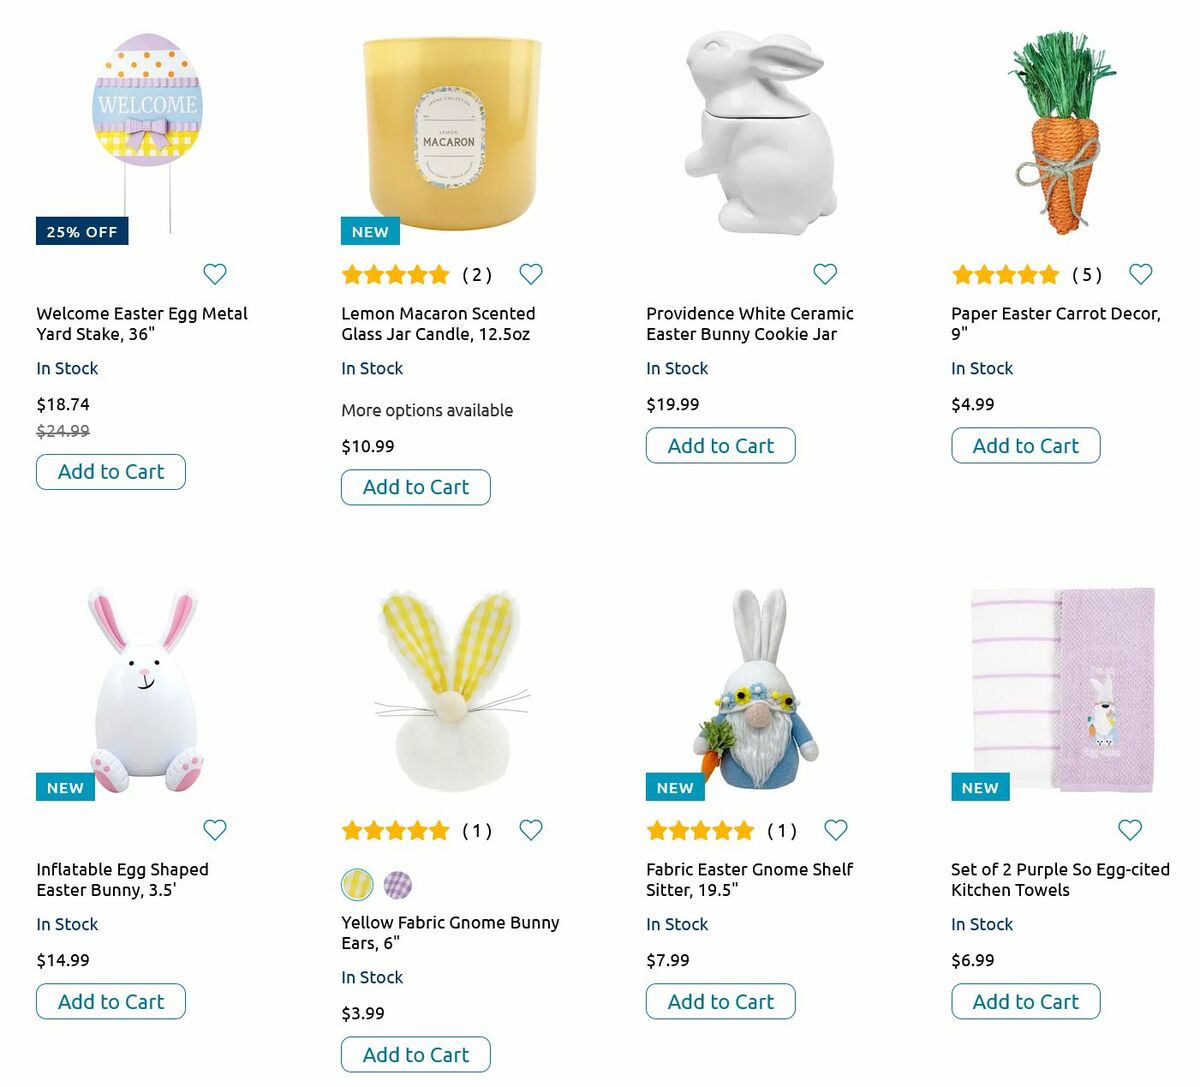The width and height of the screenshot is (1200, 1087).
Task: Add Purple Kitchen Towels to cart
Action: (1026, 1002)
